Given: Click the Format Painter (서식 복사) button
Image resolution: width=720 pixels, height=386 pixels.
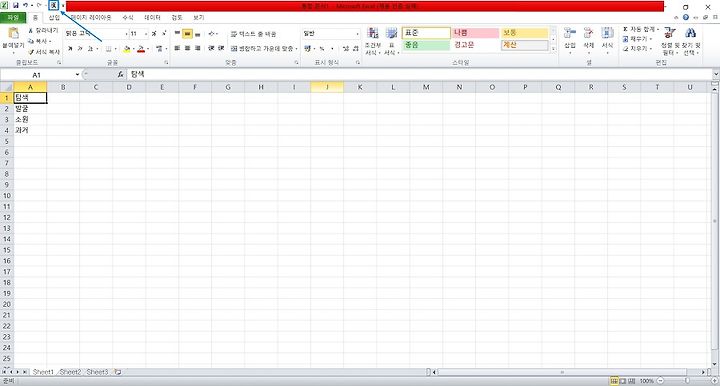Looking at the screenshot, I should tap(44, 52).
